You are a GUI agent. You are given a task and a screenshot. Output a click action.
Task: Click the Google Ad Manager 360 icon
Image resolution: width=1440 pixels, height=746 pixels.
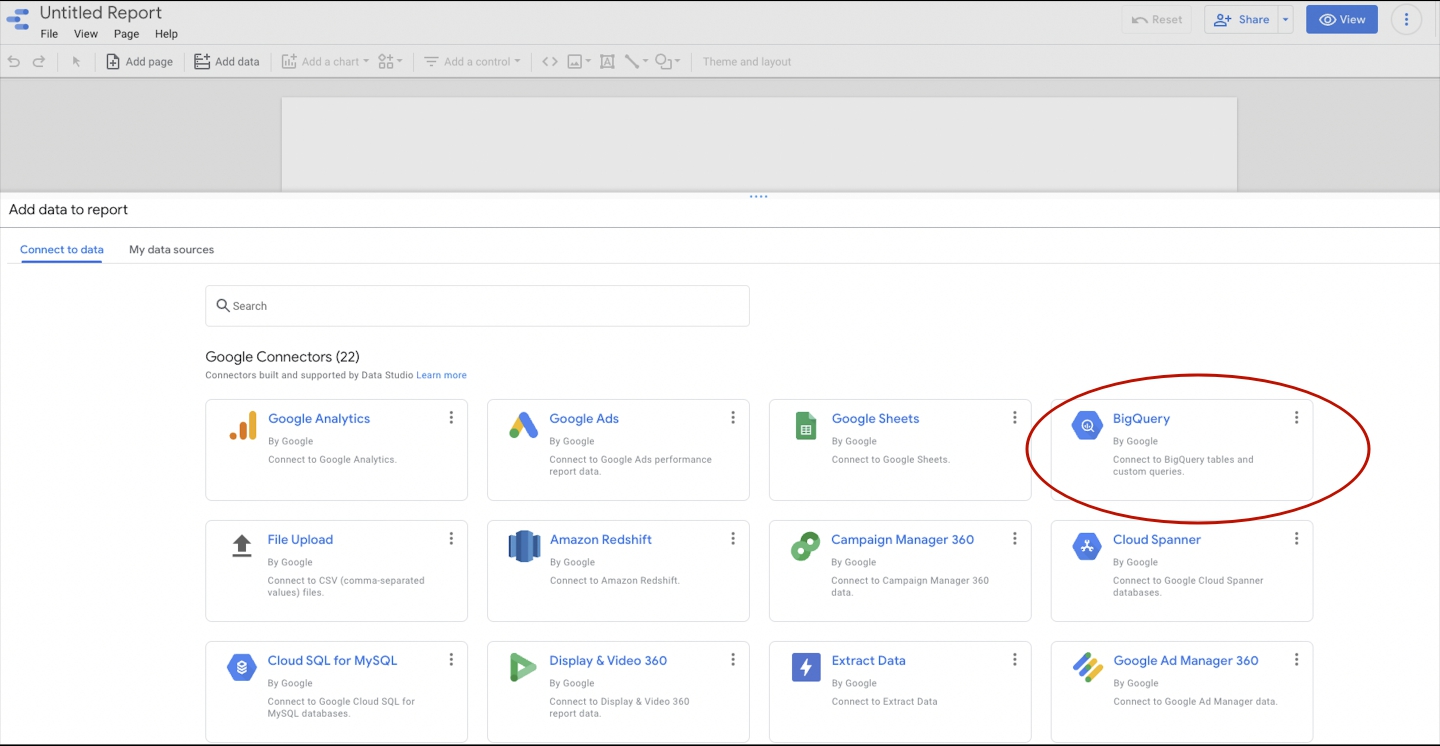click(1087, 667)
